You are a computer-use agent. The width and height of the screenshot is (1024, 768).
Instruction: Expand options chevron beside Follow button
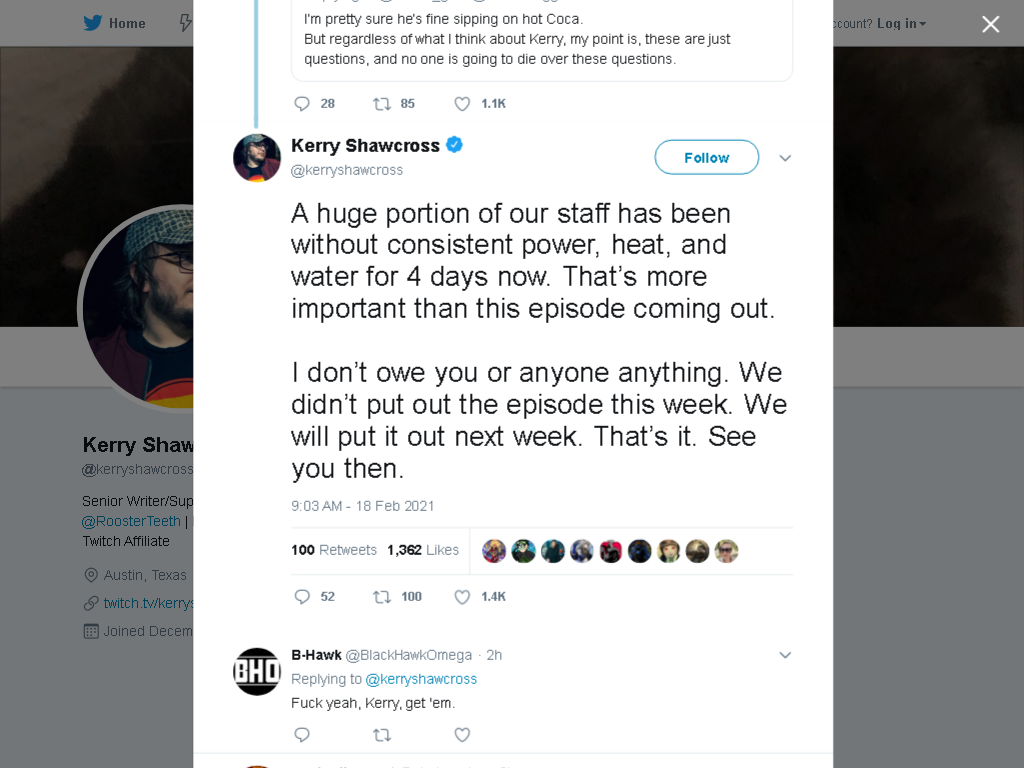(785, 158)
